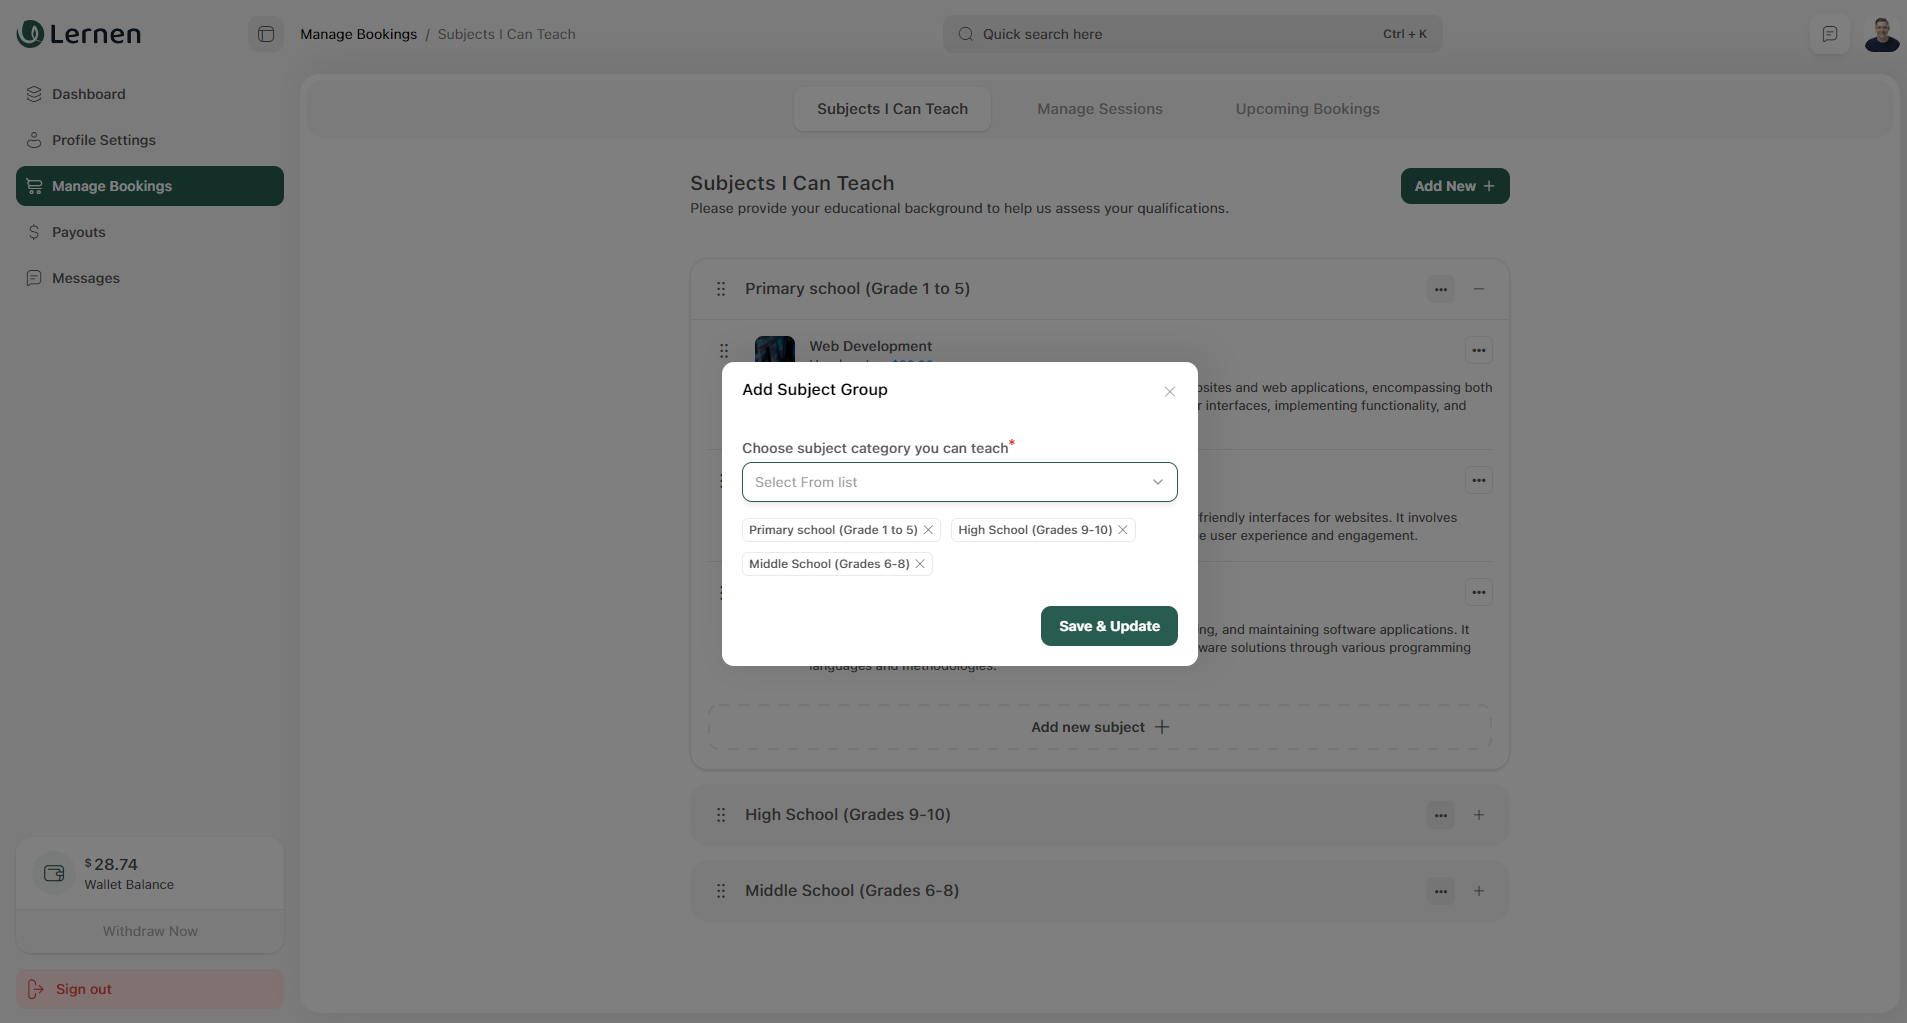Open the chat messages icon in header
This screenshot has height=1023, width=1907.
pyautogui.click(x=1829, y=34)
